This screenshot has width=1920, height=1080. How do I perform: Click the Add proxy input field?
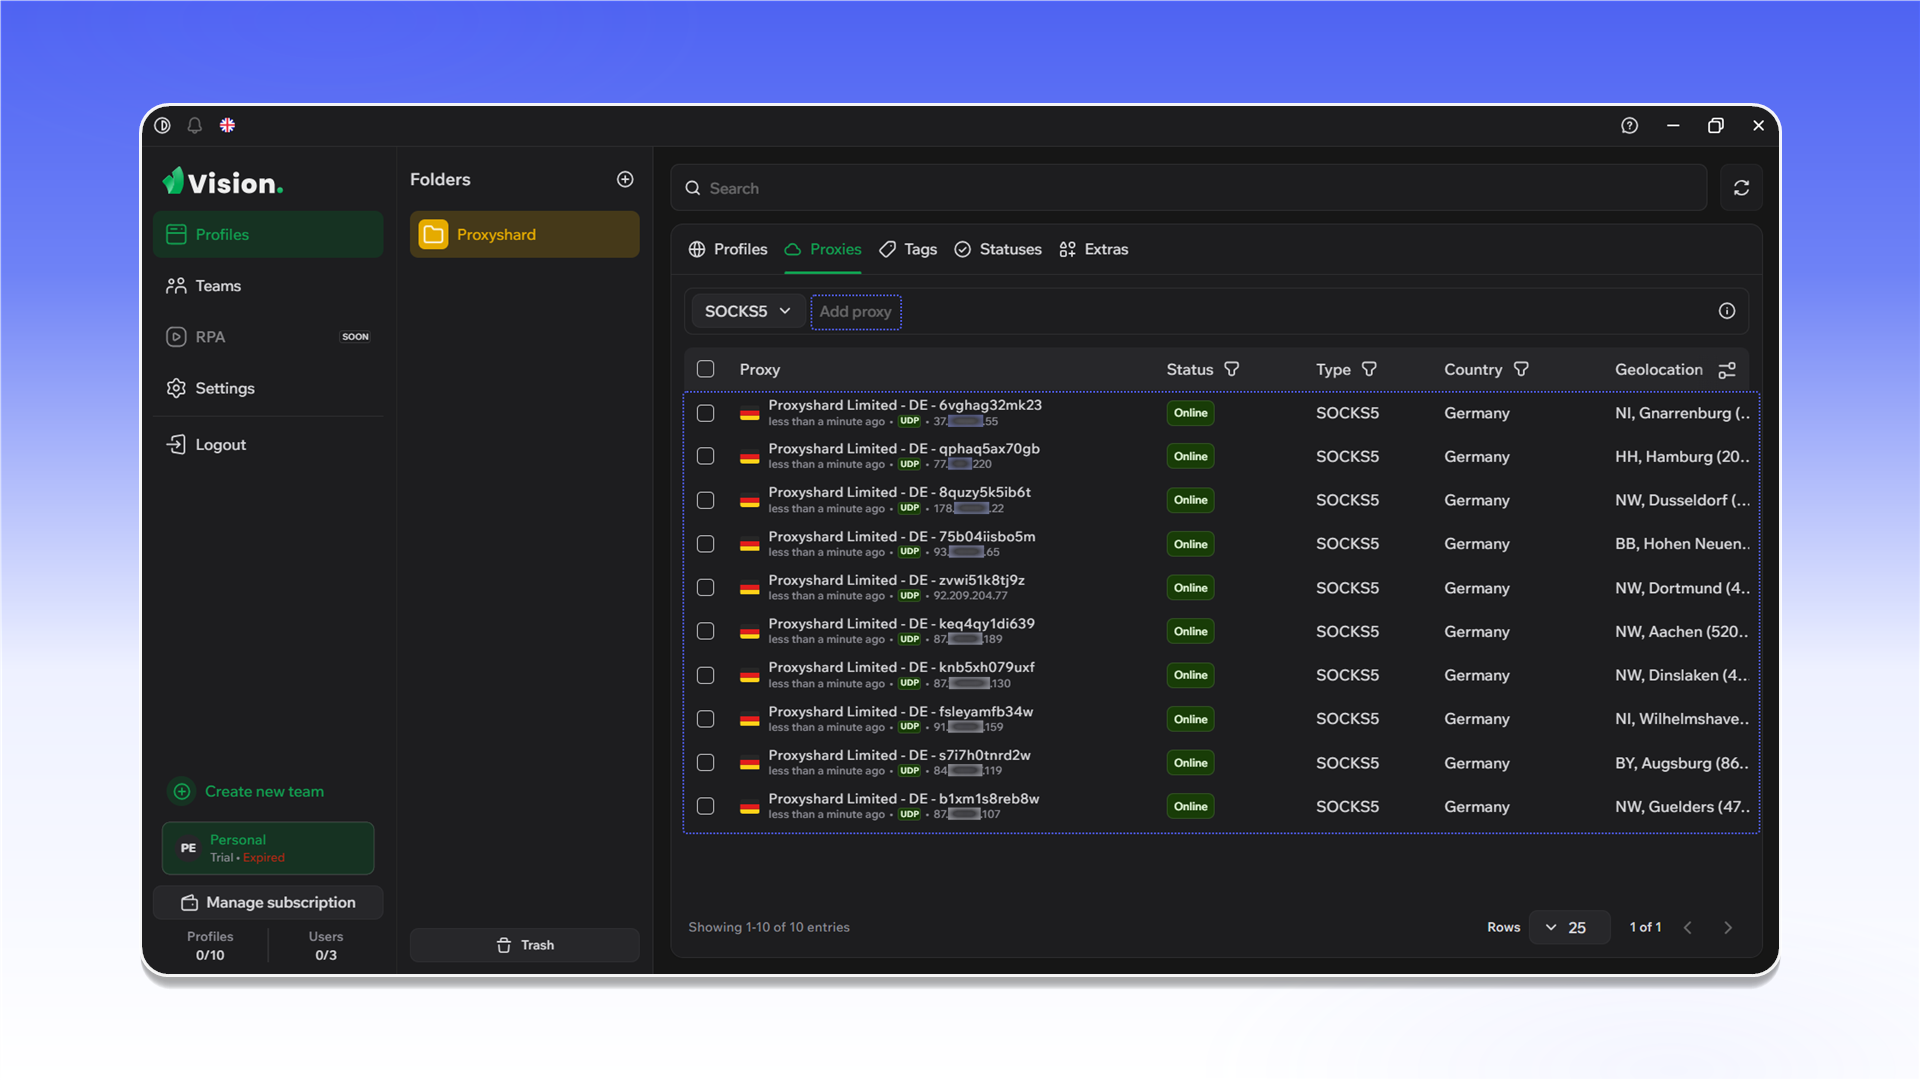[856, 311]
